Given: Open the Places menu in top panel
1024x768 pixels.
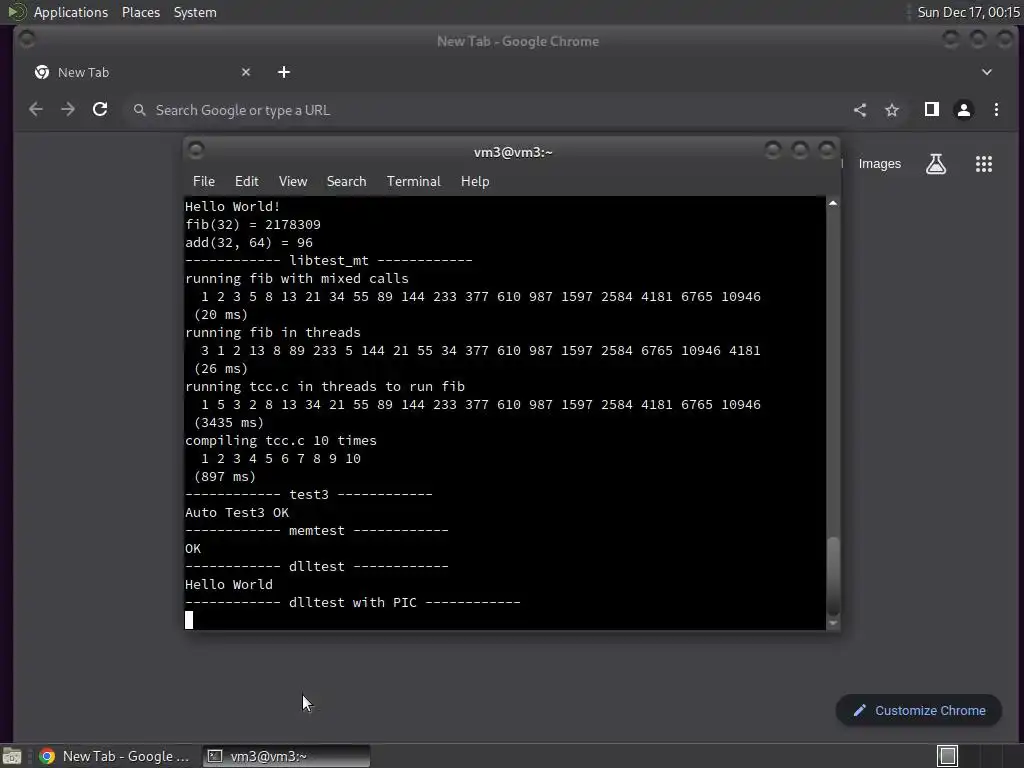Looking at the screenshot, I should tap(141, 12).
